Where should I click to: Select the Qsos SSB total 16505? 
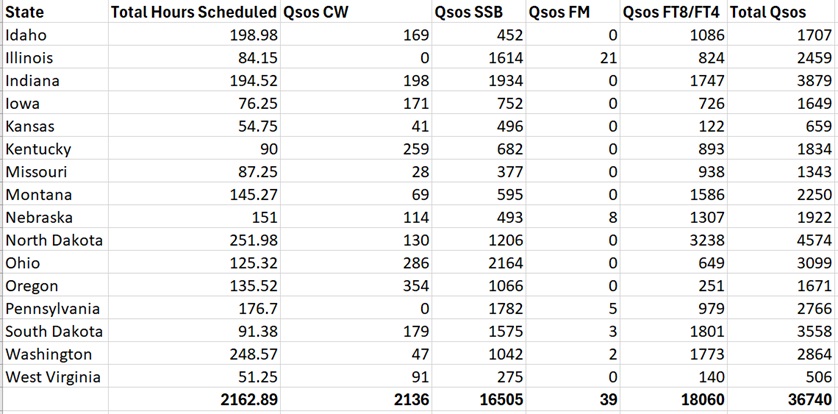coord(495,400)
